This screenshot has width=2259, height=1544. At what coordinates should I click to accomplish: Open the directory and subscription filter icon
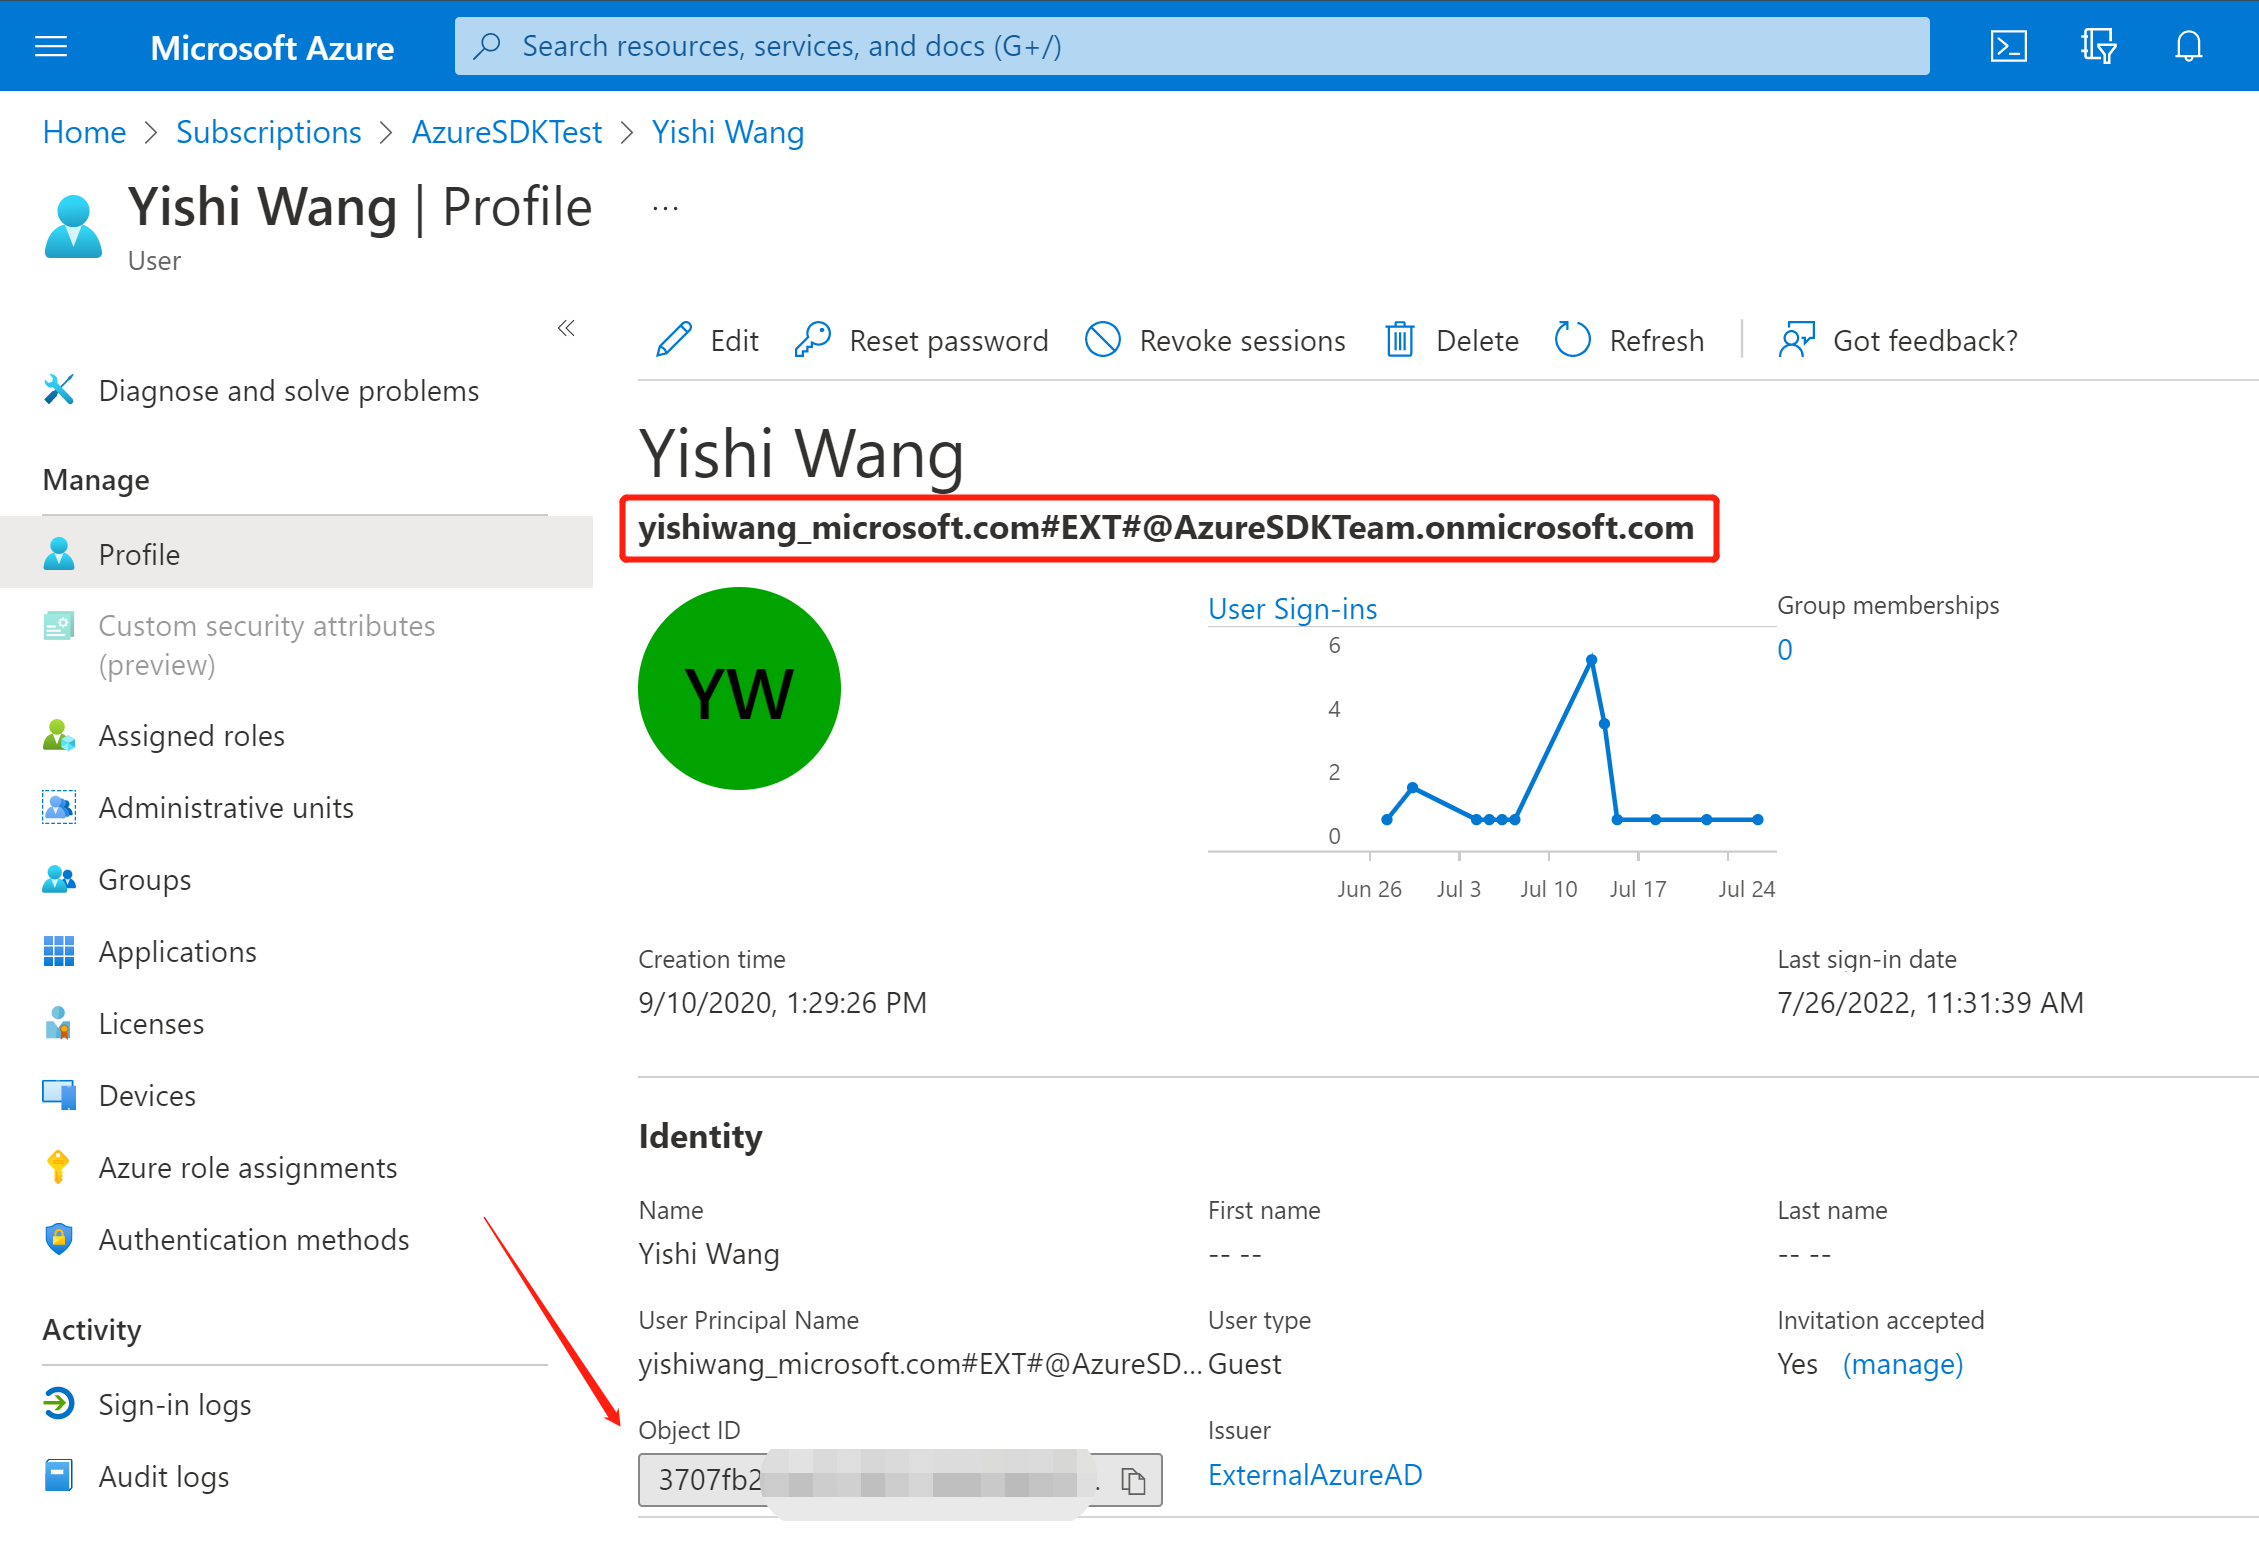(x=2097, y=45)
